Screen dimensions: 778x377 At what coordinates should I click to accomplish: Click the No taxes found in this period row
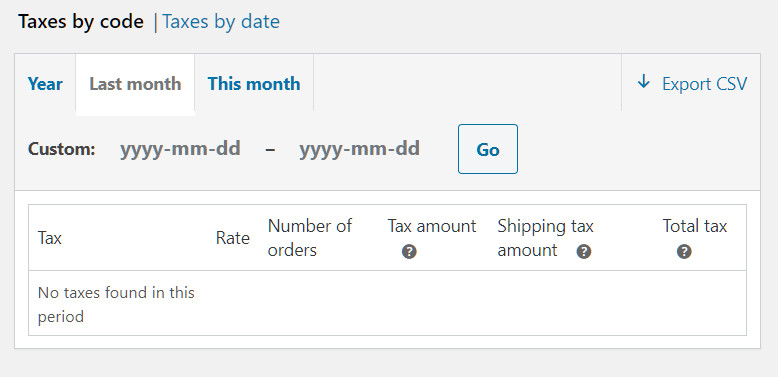click(387, 304)
